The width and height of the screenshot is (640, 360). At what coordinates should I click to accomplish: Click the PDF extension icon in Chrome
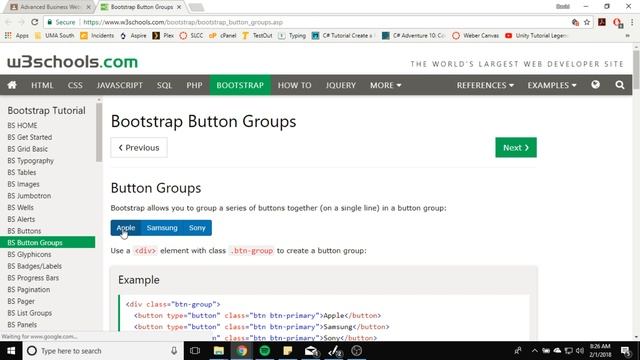602,22
